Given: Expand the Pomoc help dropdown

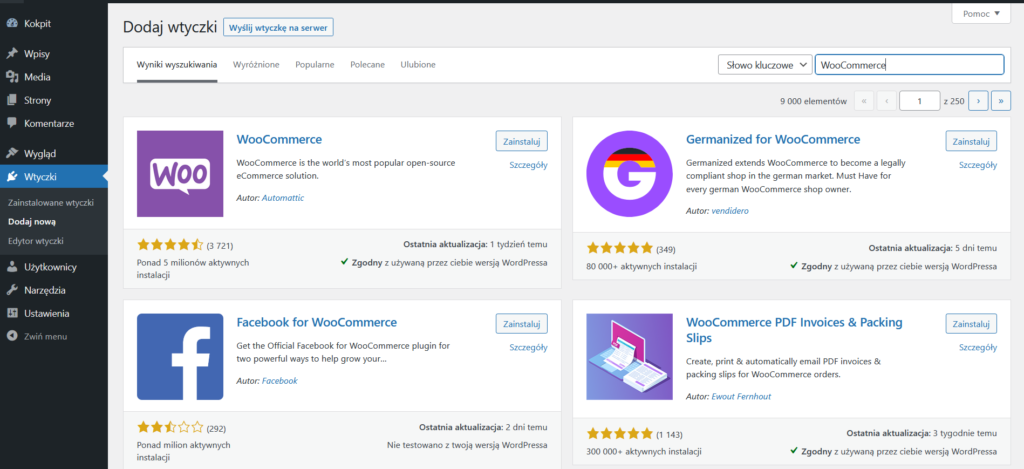Looking at the screenshot, I should (x=981, y=13).
